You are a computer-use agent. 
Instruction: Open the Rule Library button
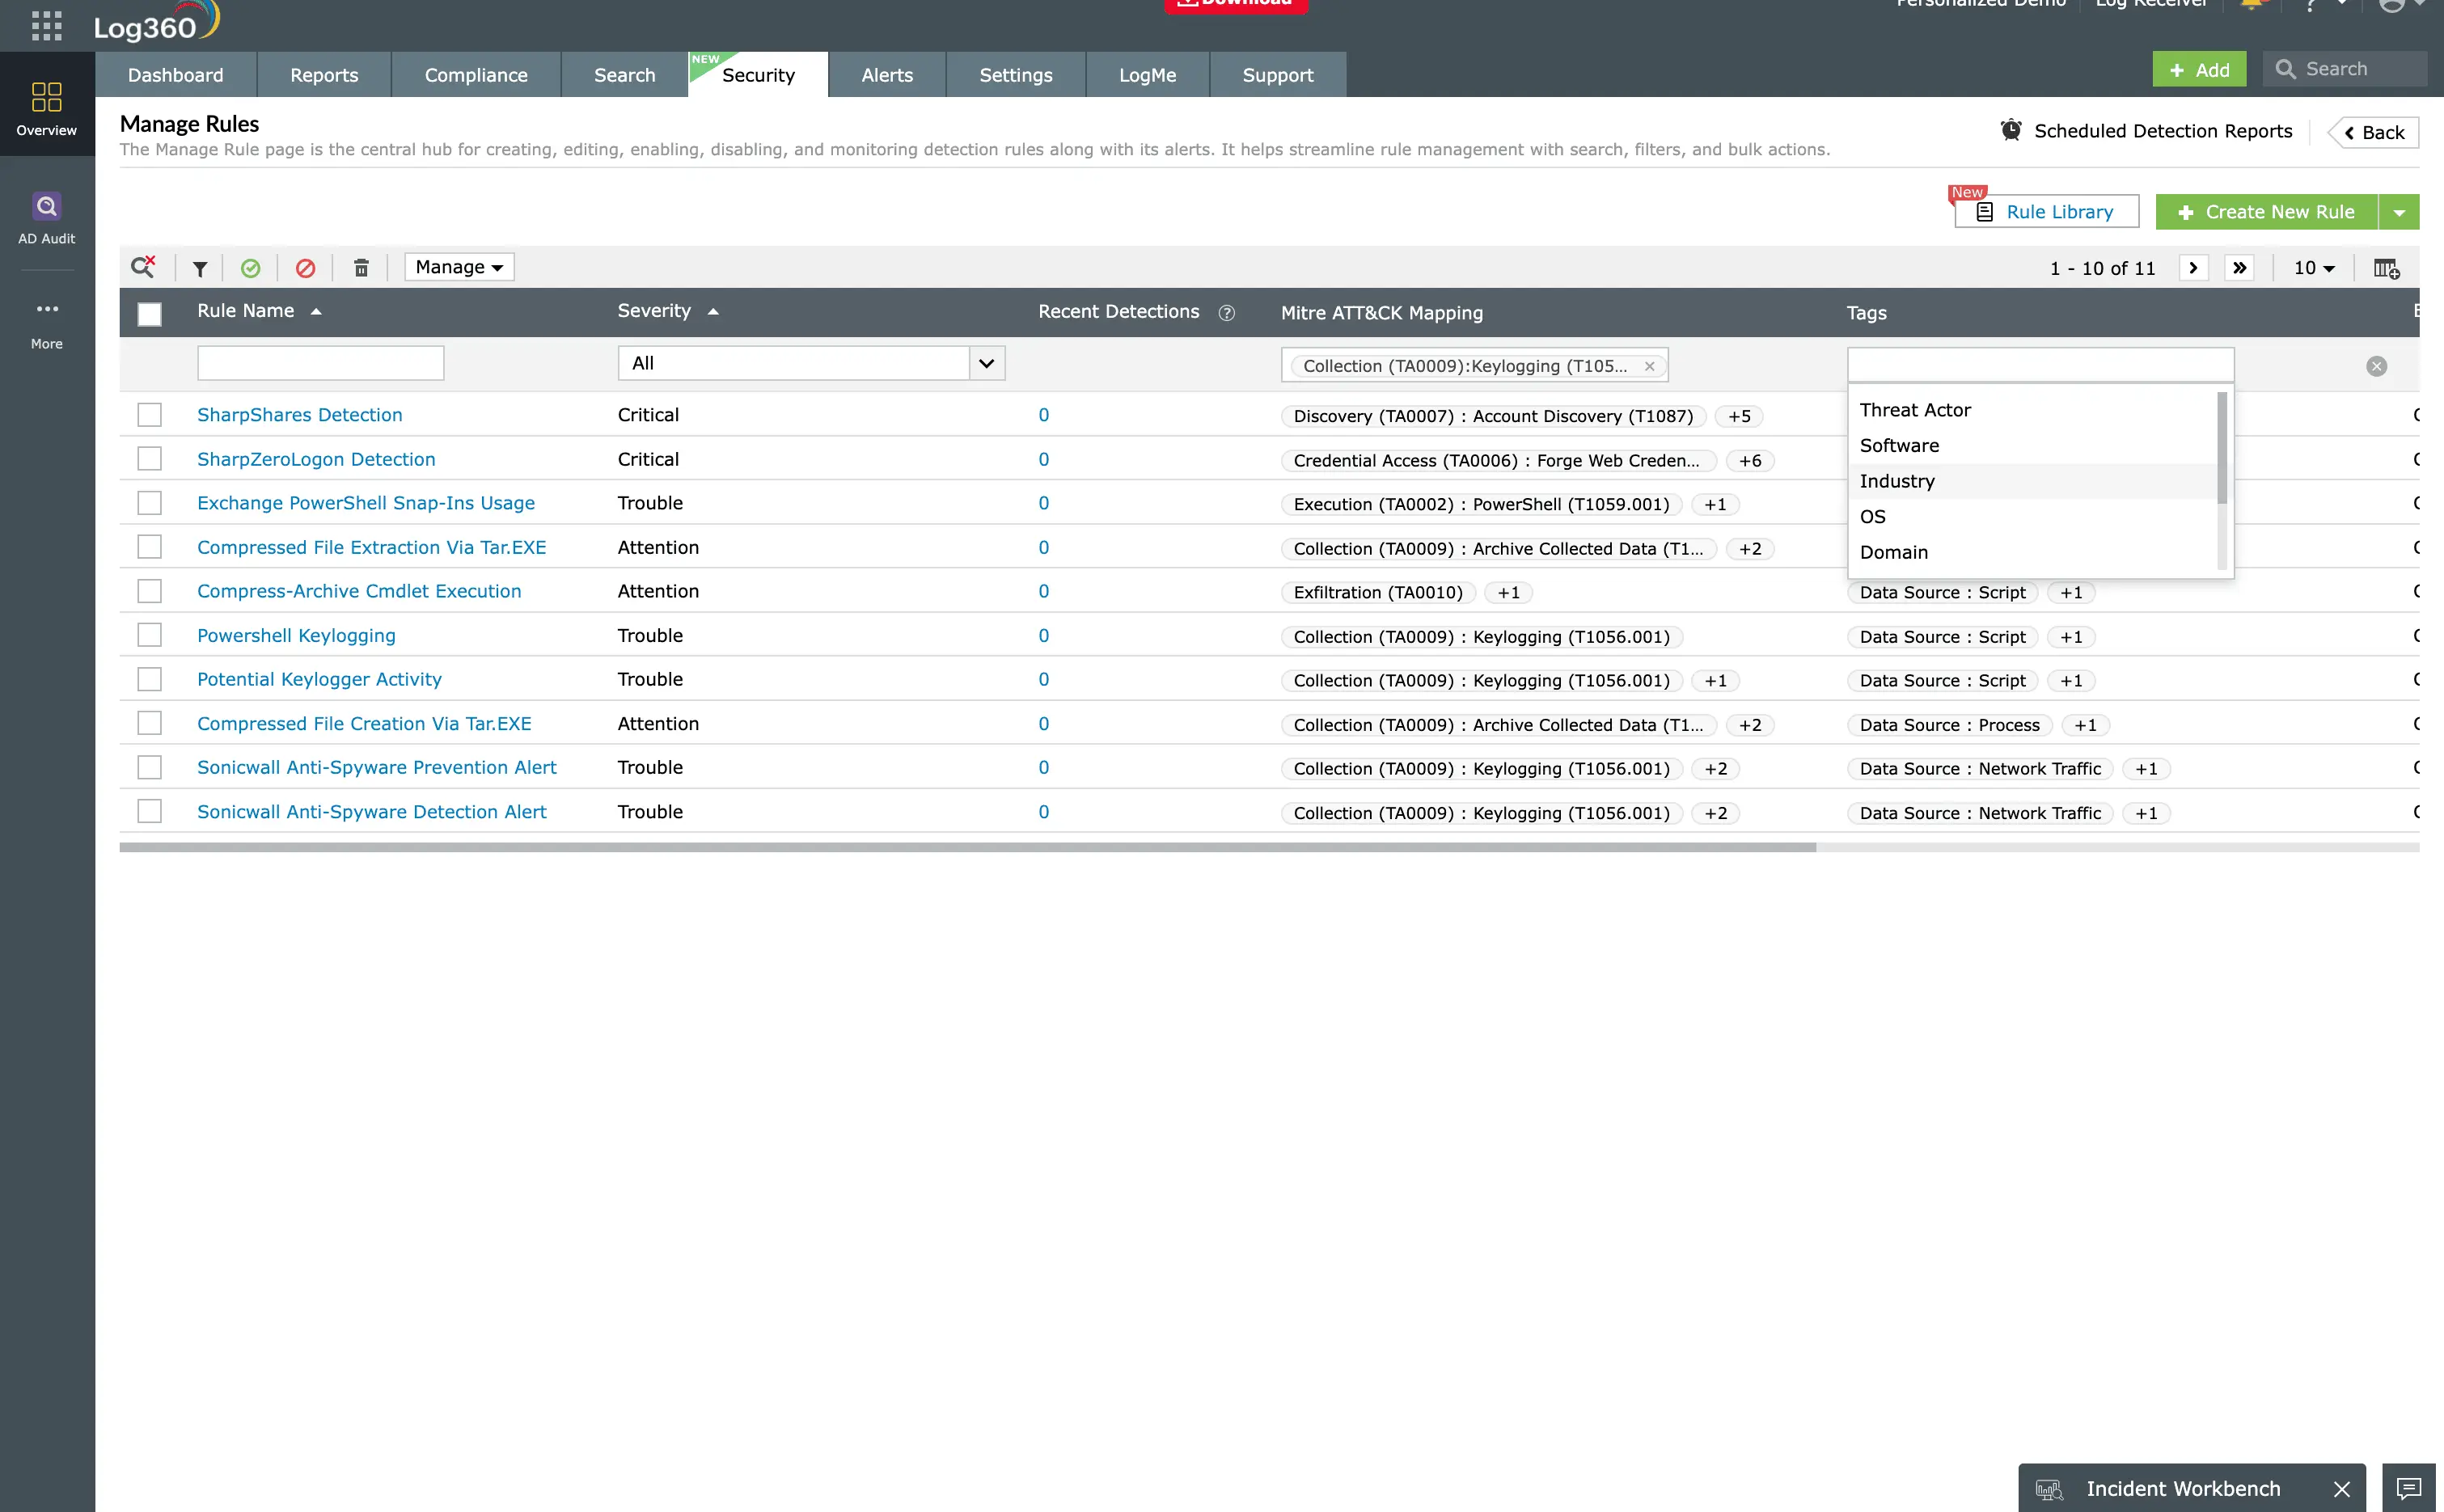pyautogui.click(x=2046, y=212)
